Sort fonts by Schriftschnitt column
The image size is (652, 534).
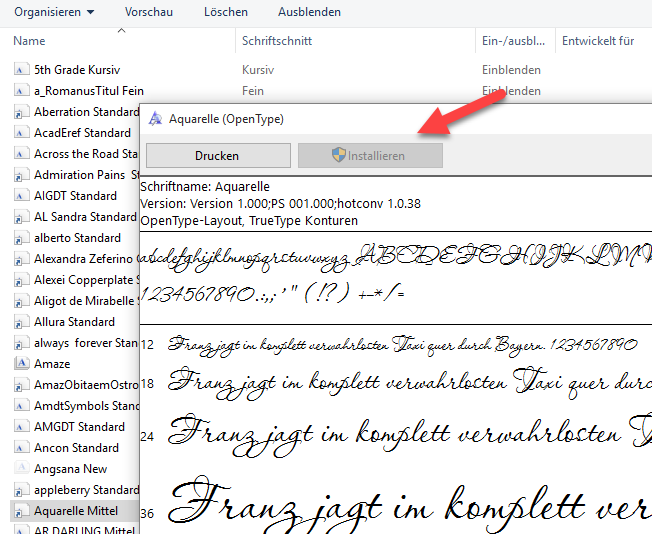tap(277, 41)
